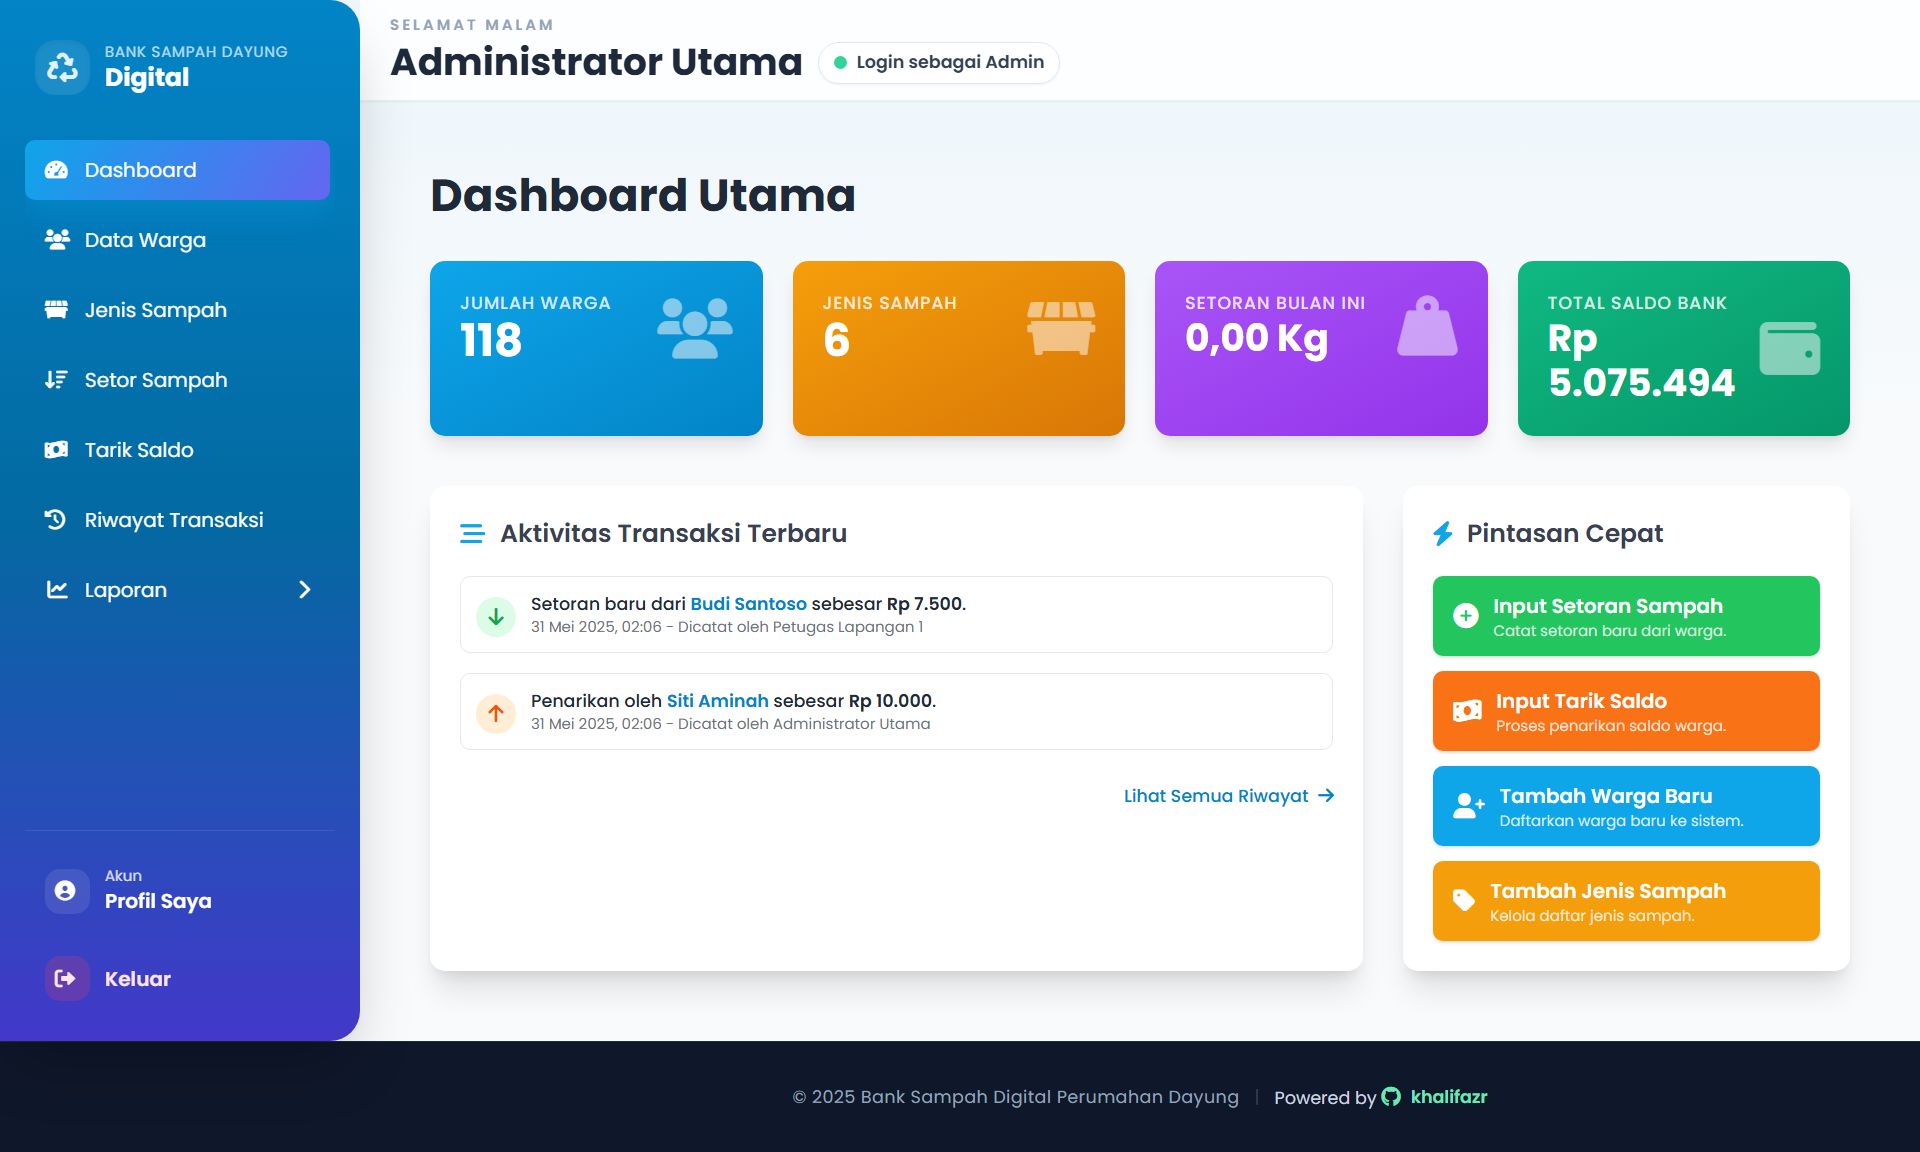Click the profile avatar icon for Profil Saya
1920x1152 pixels.
(66, 890)
